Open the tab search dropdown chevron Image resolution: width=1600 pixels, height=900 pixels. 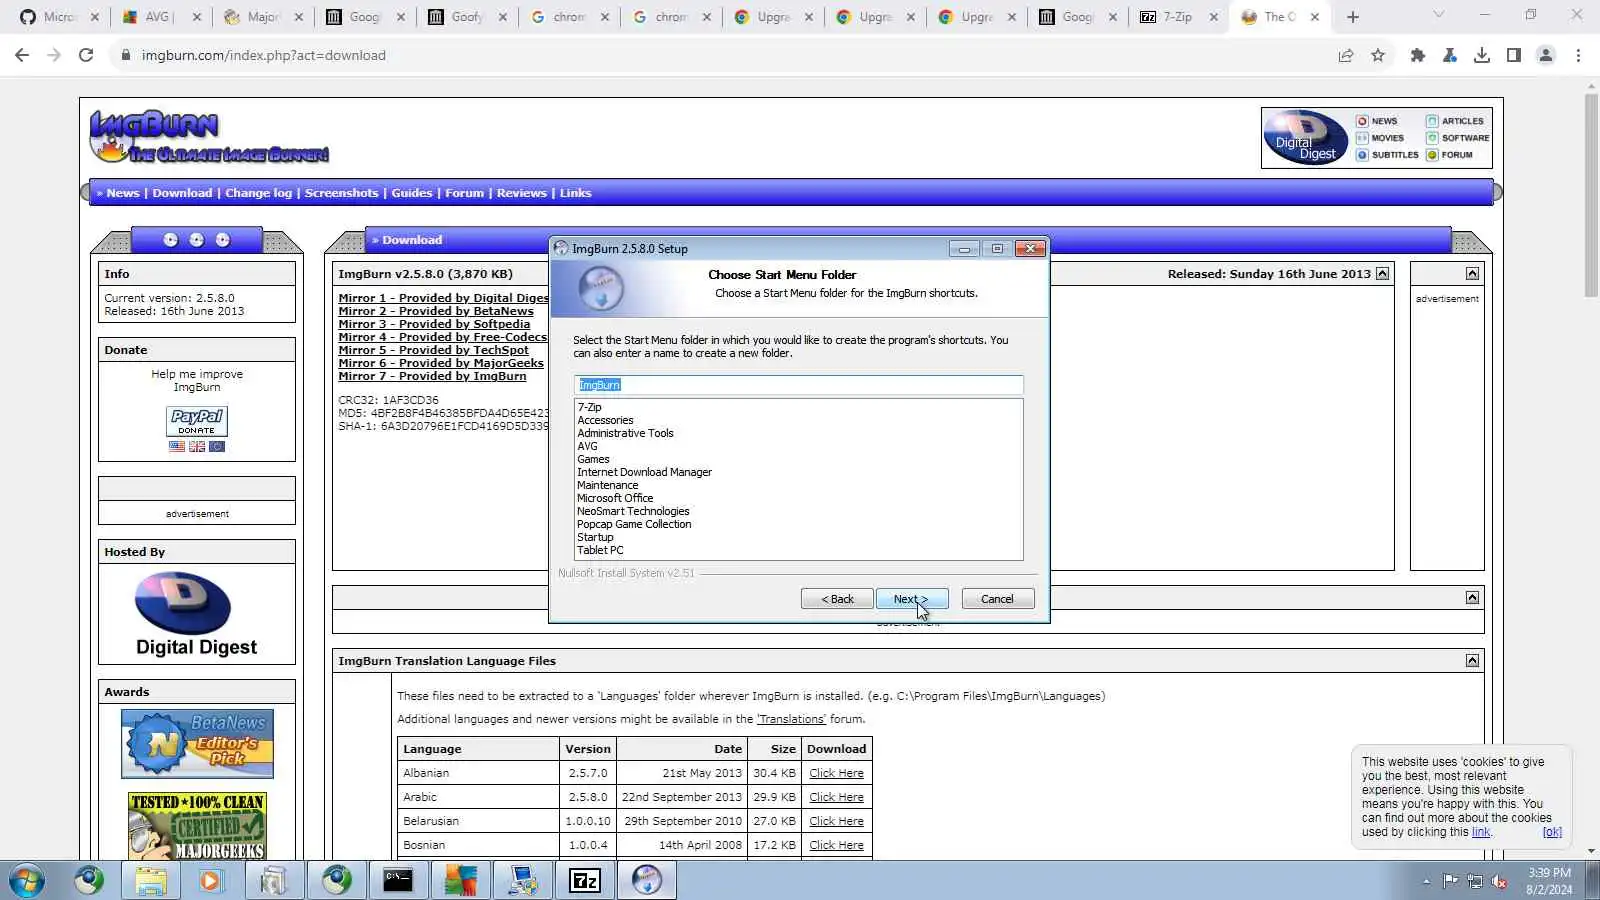(x=1438, y=15)
